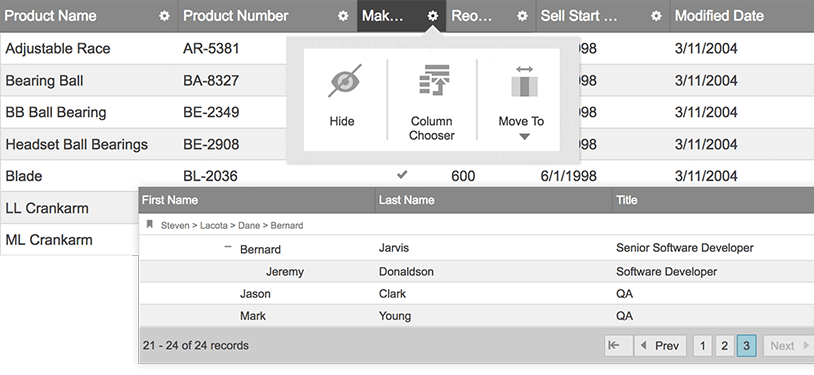This screenshot has width=814, height=375.
Task: Click product number BA-8327
Action: (211, 81)
